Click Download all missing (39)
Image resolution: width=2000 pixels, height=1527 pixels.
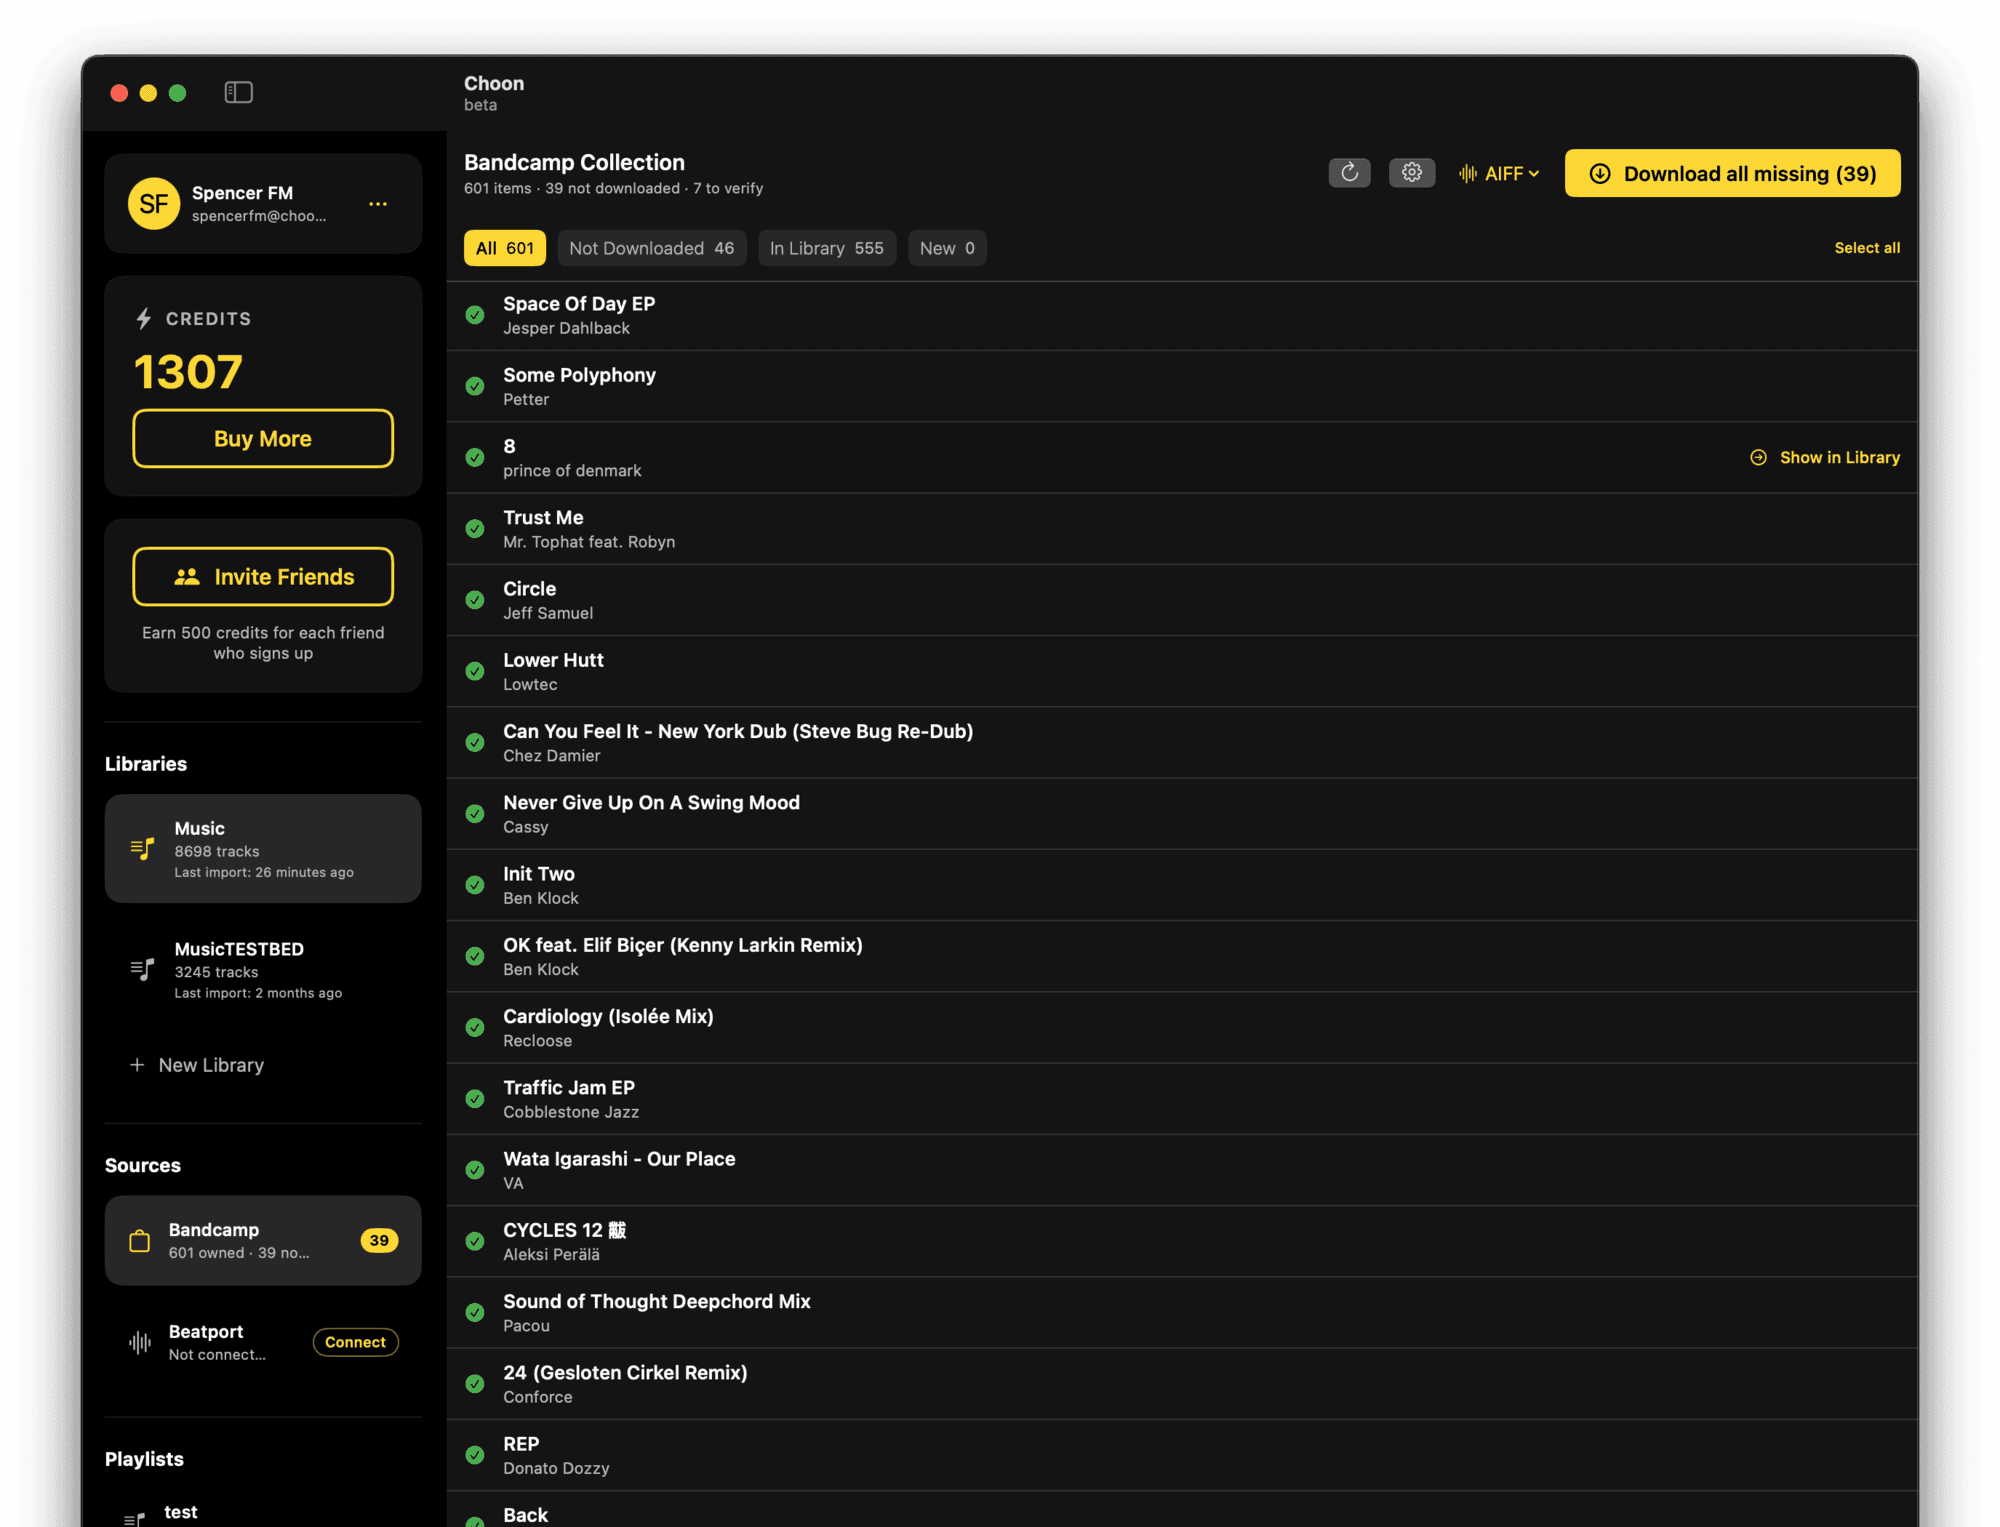(x=1732, y=174)
